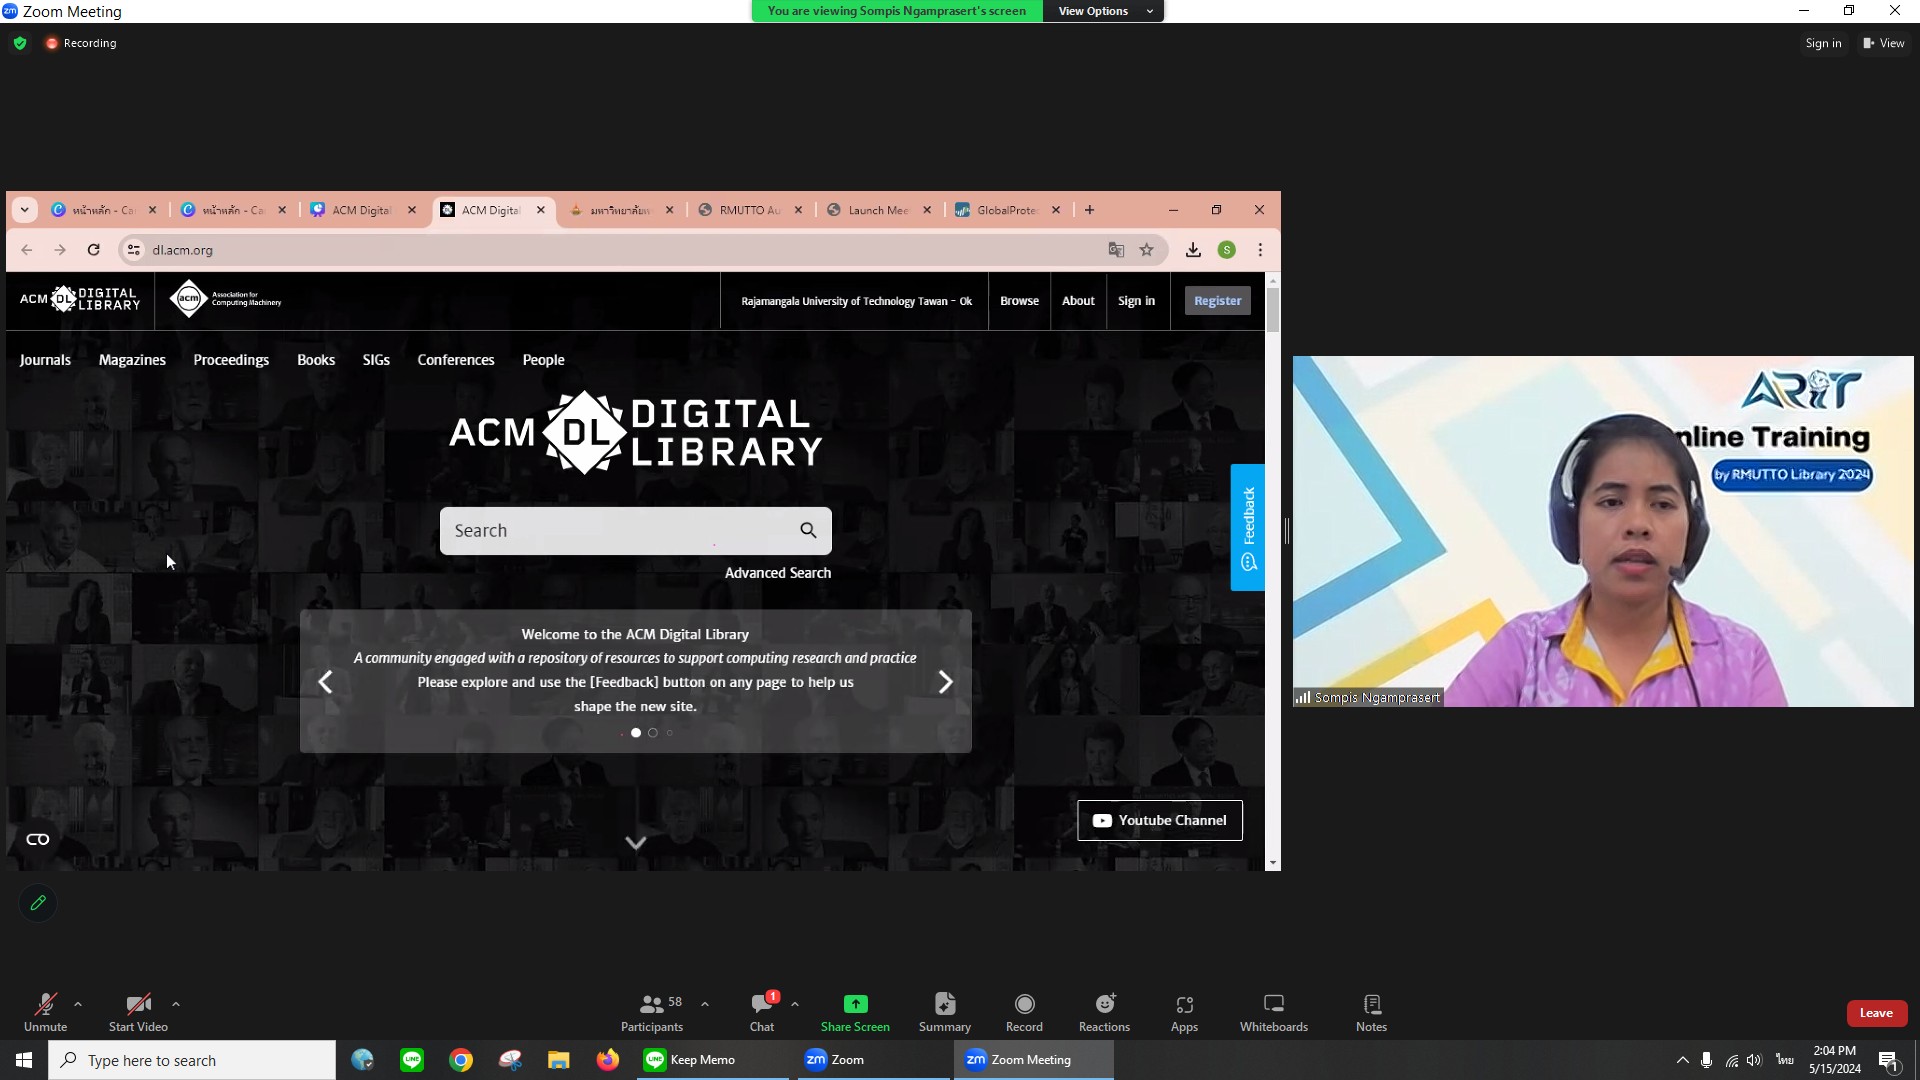Screen dimensions: 1920x1080
Task: Open browser downloads icon
Action: (1193, 250)
